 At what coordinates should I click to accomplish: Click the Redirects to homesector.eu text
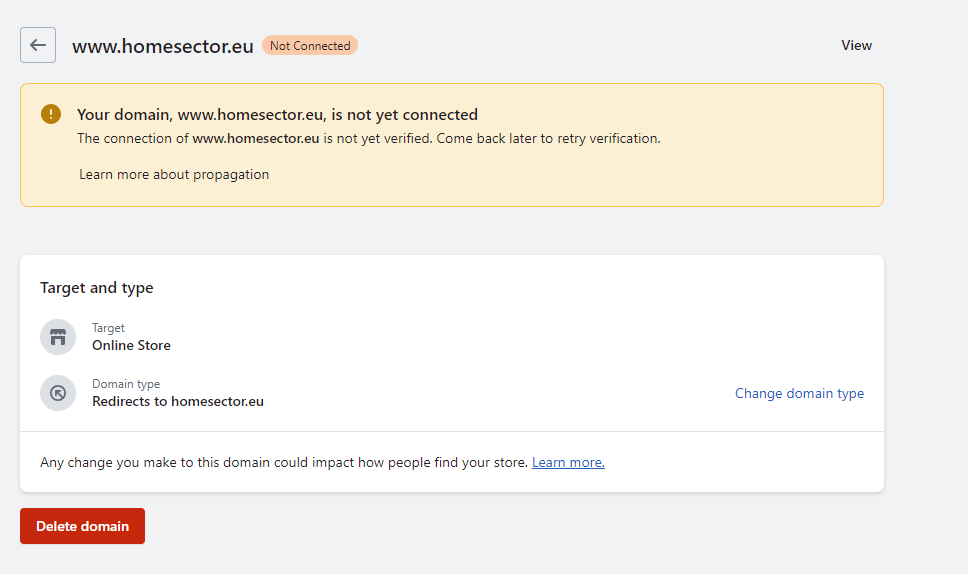click(178, 401)
